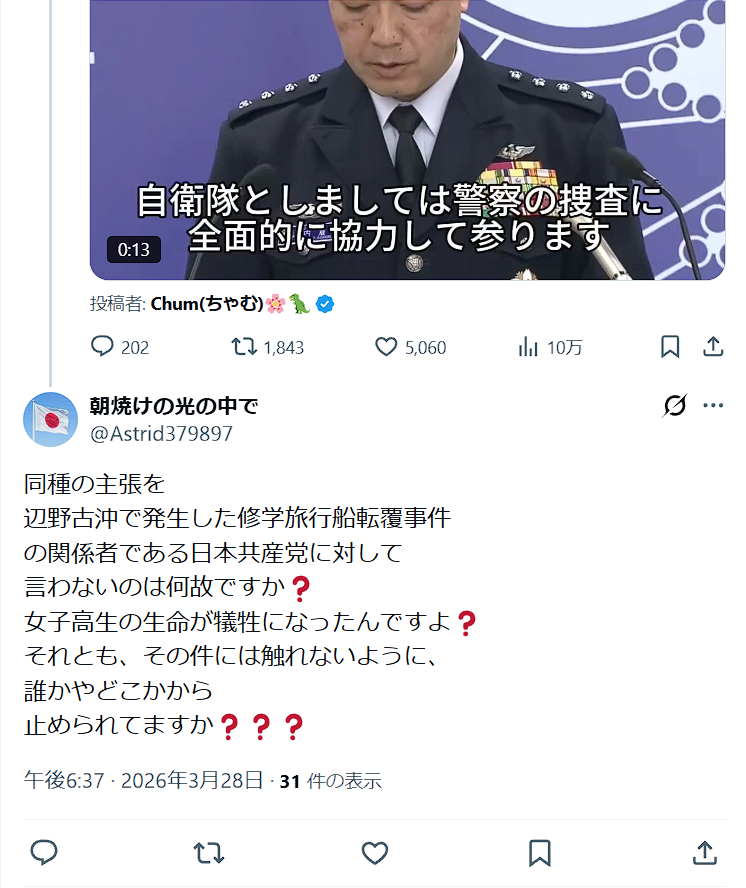746x888 pixels.
Task: Share the quoted video post
Action: click(713, 347)
